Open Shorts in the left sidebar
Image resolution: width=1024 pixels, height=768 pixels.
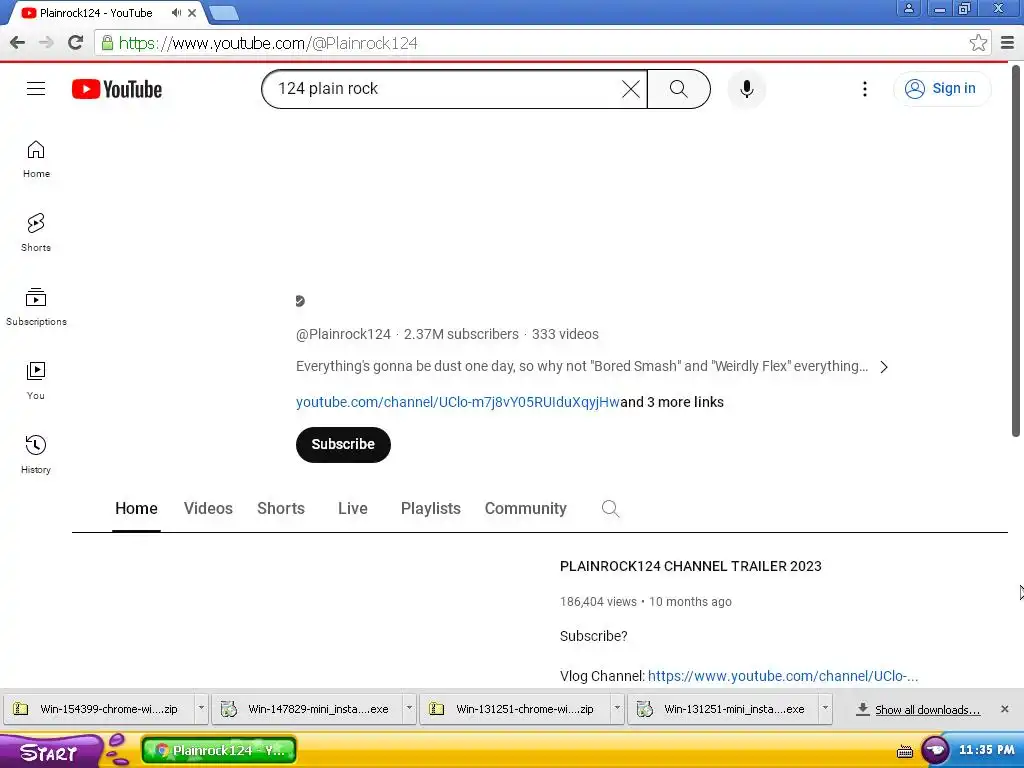pyautogui.click(x=36, y=233)
